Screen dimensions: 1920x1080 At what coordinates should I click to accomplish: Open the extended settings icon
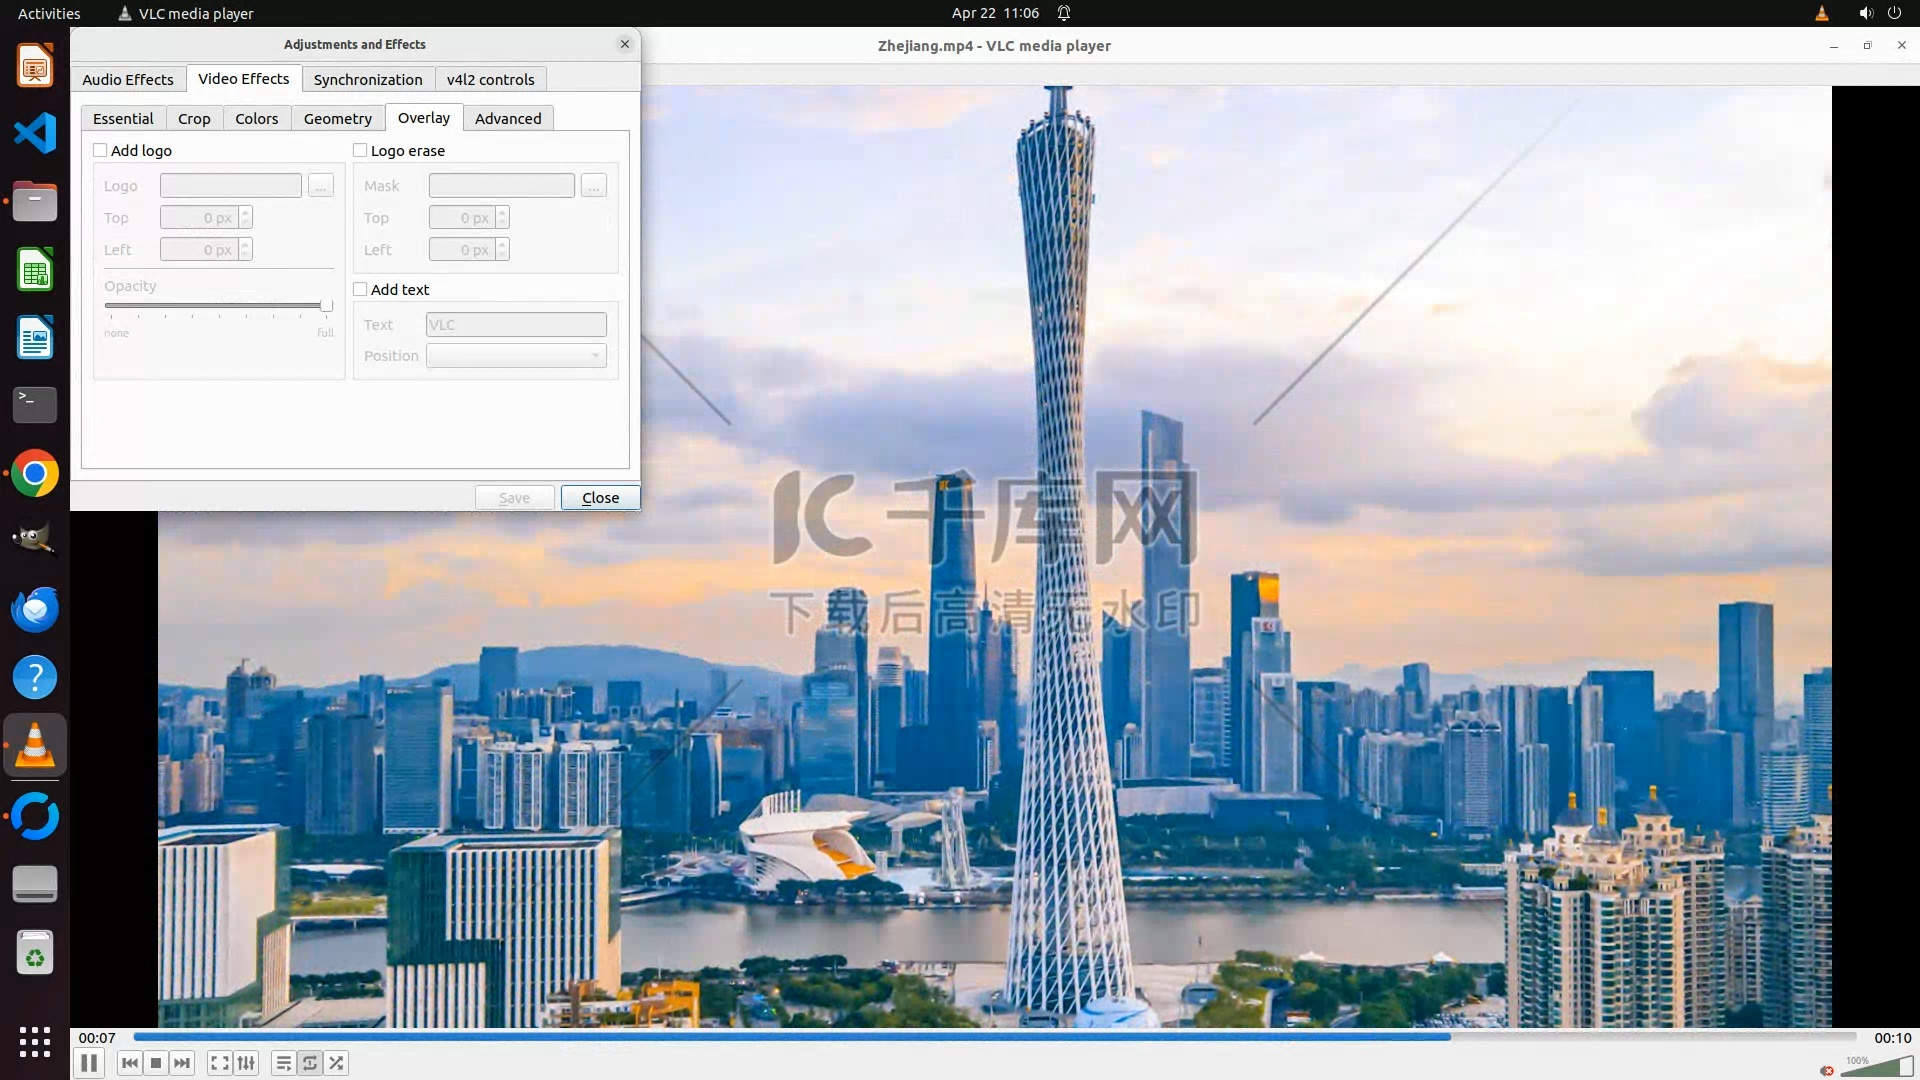pyautogui.click(x=246, y=1063)
